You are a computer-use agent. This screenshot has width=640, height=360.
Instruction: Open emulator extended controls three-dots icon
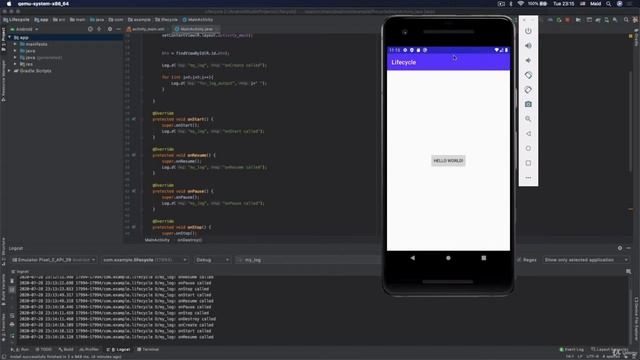pos(528,178)
